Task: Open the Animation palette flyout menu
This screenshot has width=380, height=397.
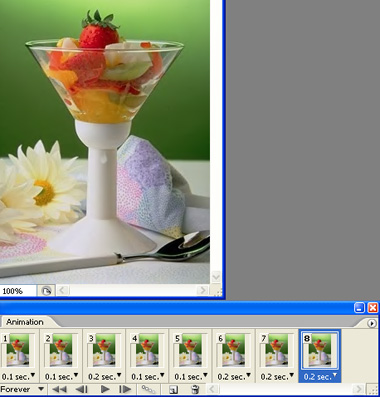Action: [372, 323]
